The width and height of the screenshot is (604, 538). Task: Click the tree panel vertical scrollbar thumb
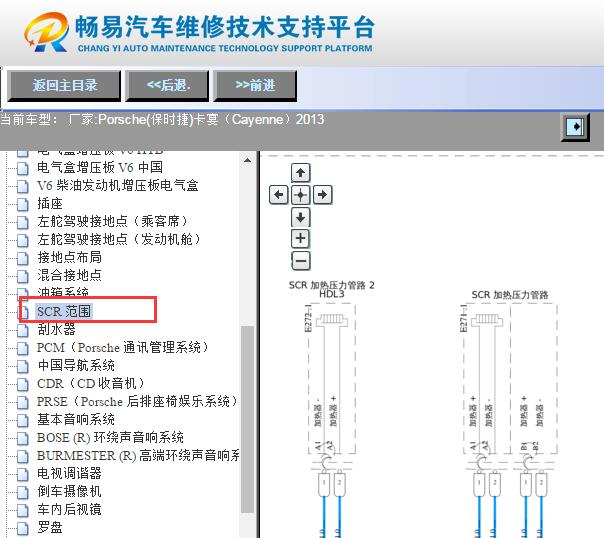point(247,419)
